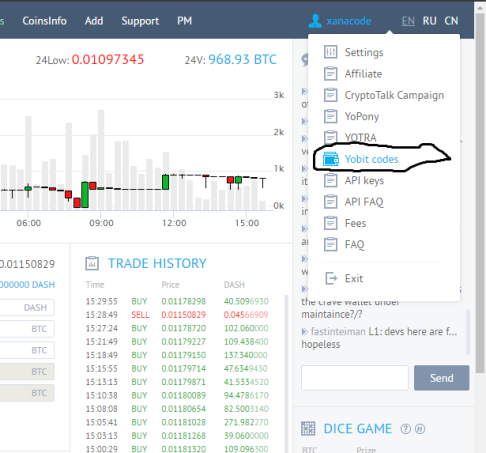Click trade amount 271.982270

coord(246,422)
